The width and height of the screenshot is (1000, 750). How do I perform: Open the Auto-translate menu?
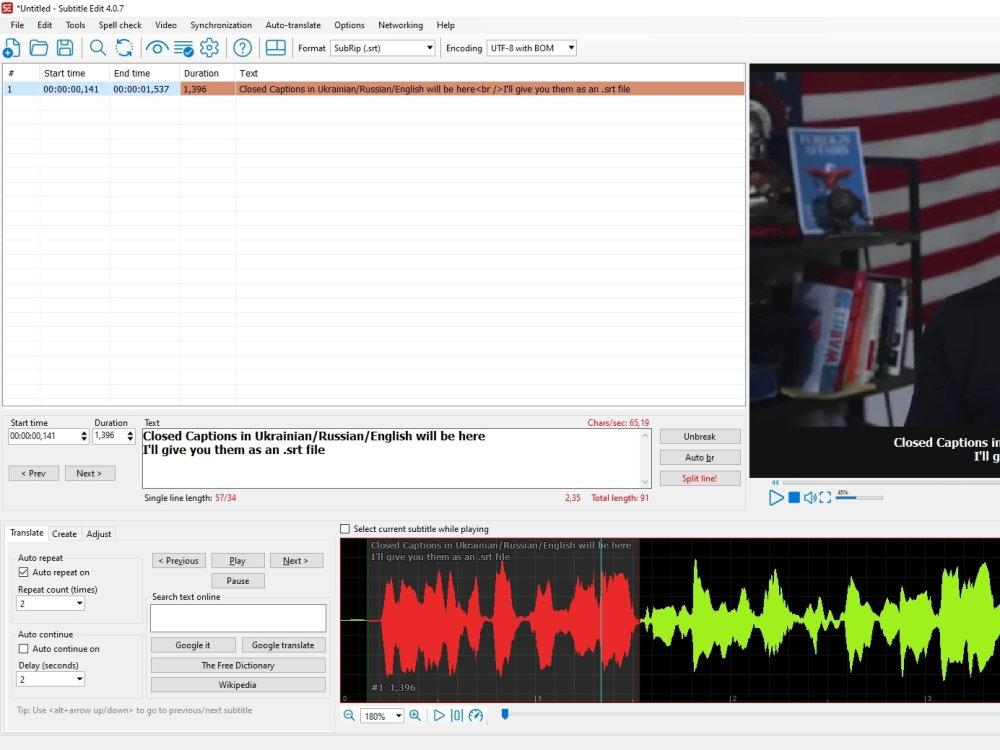tap(293, 25)
